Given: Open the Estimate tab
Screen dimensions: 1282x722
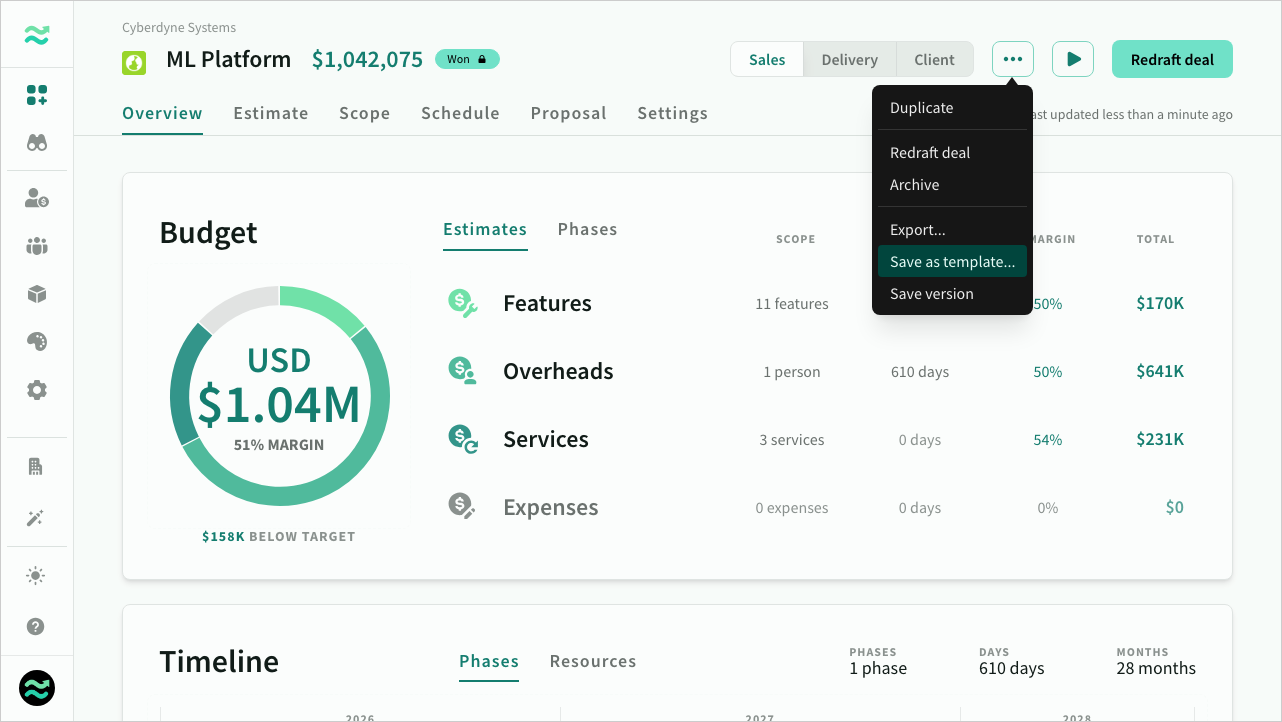Looking at the screenshot, I should [x=271, y=114].
